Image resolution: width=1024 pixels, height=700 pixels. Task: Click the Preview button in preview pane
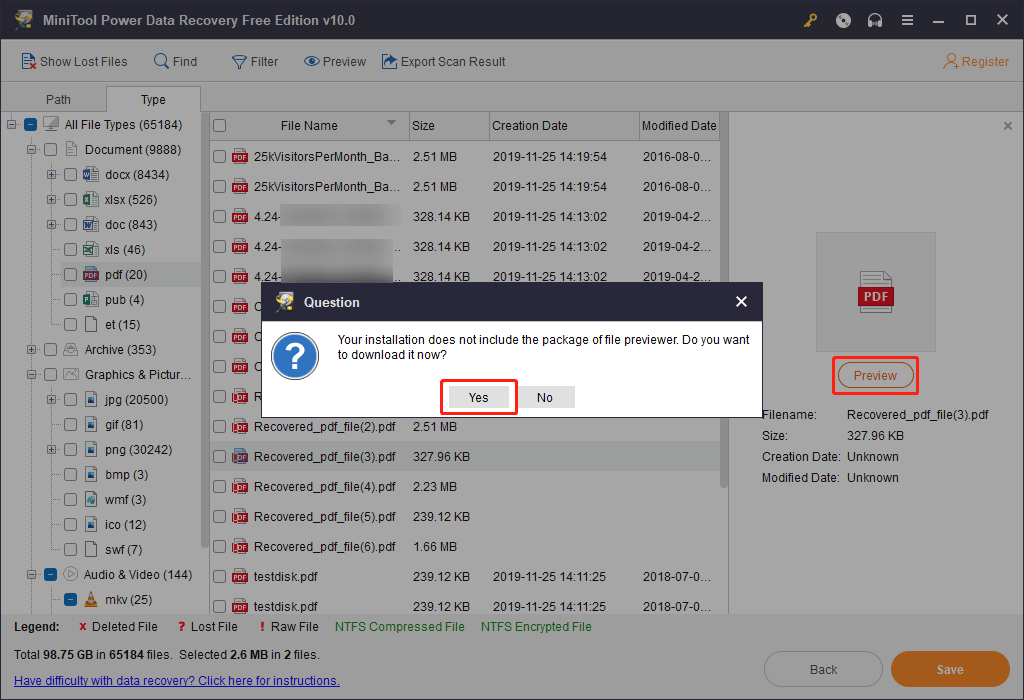coord(875,375)
